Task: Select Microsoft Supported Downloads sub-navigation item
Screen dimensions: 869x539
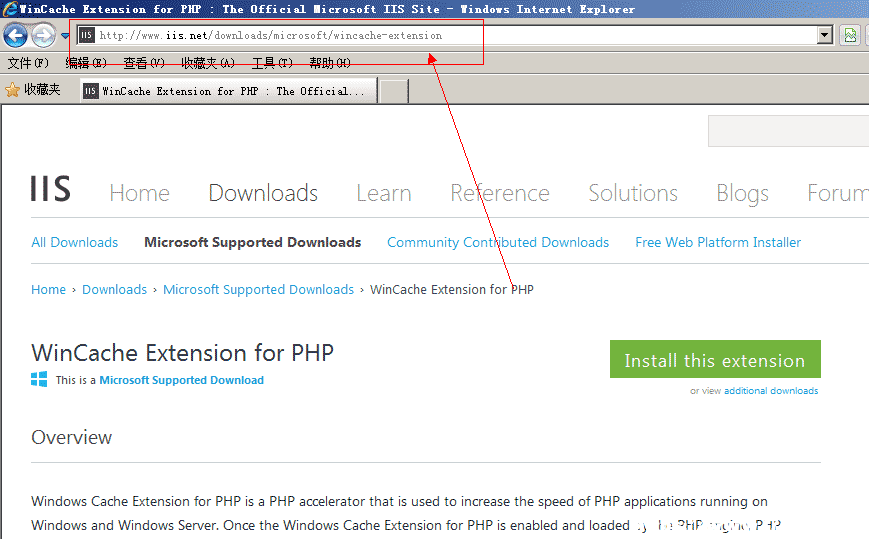Action: point(253,243)
